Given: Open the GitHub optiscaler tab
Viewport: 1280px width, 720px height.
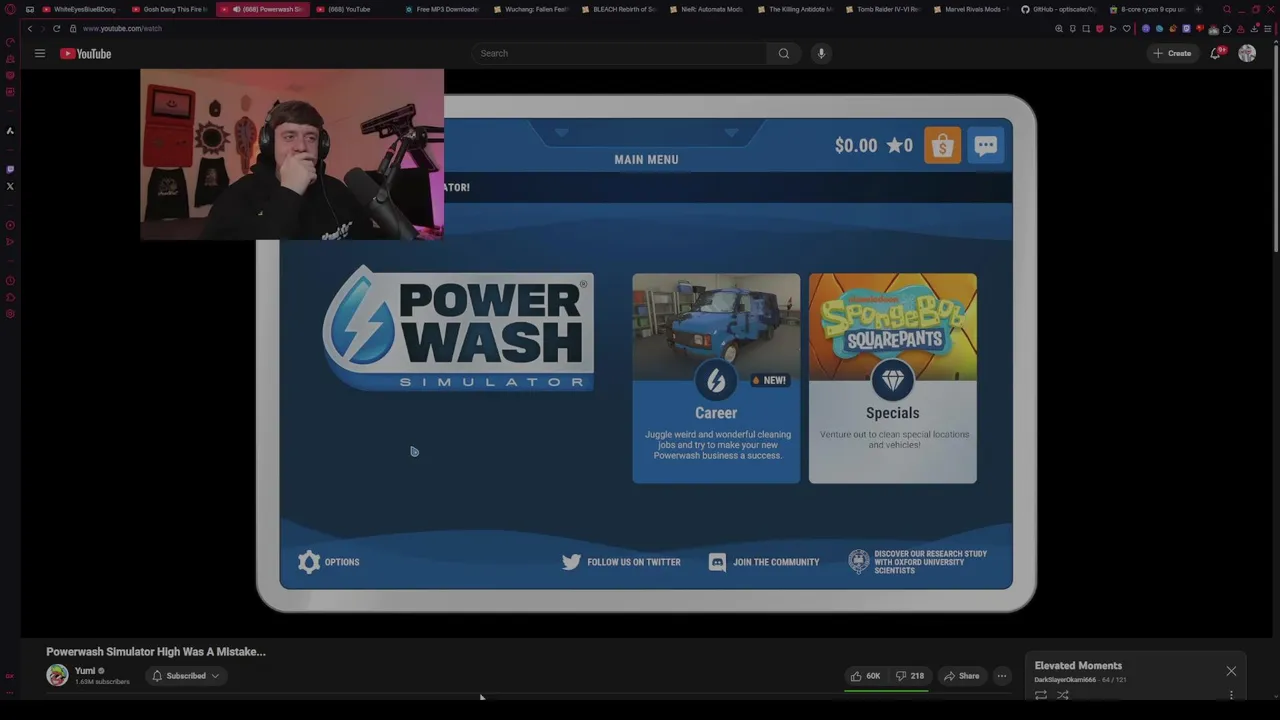Looking at the screenshot, I should click(1060, 9).
